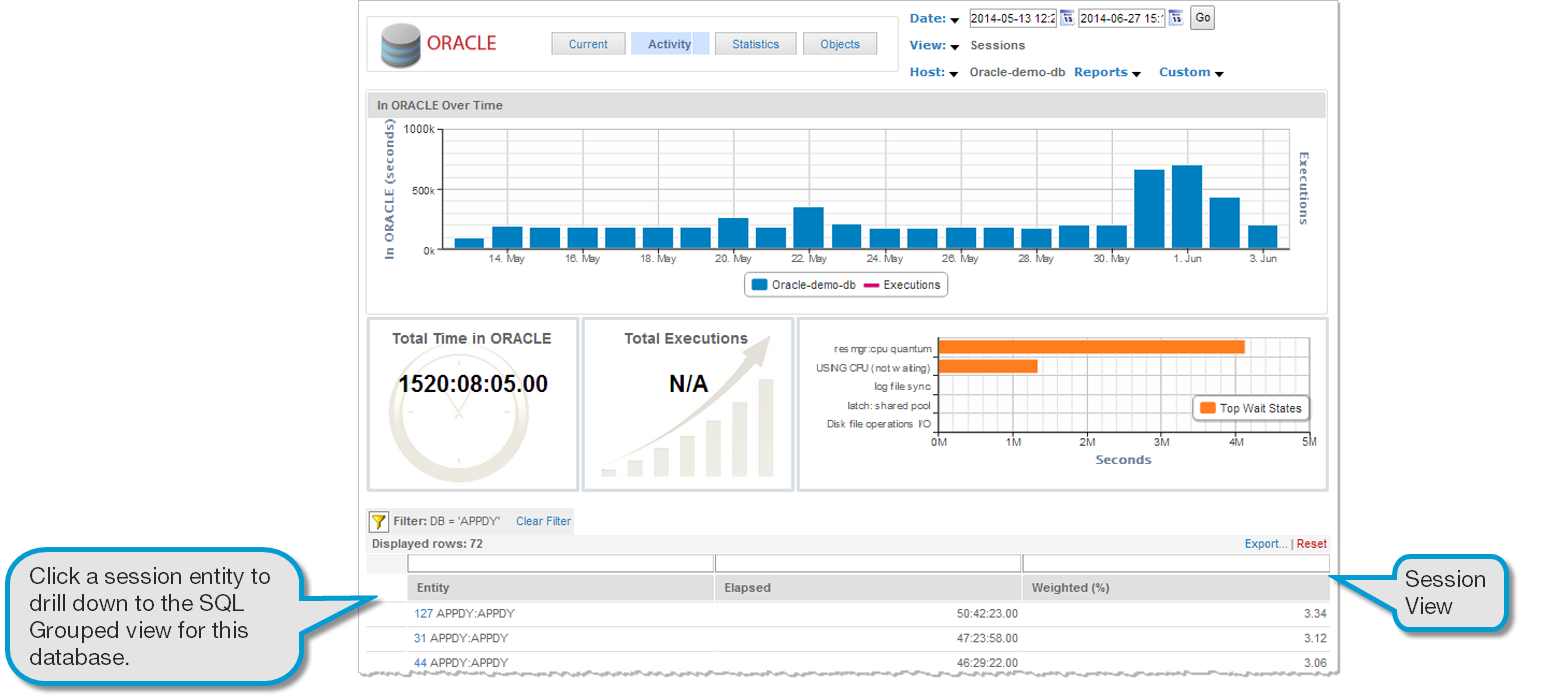Click the USING CPU (not waiting) bar
This screenshot has height=696, width=1553.
pos(986,367)
